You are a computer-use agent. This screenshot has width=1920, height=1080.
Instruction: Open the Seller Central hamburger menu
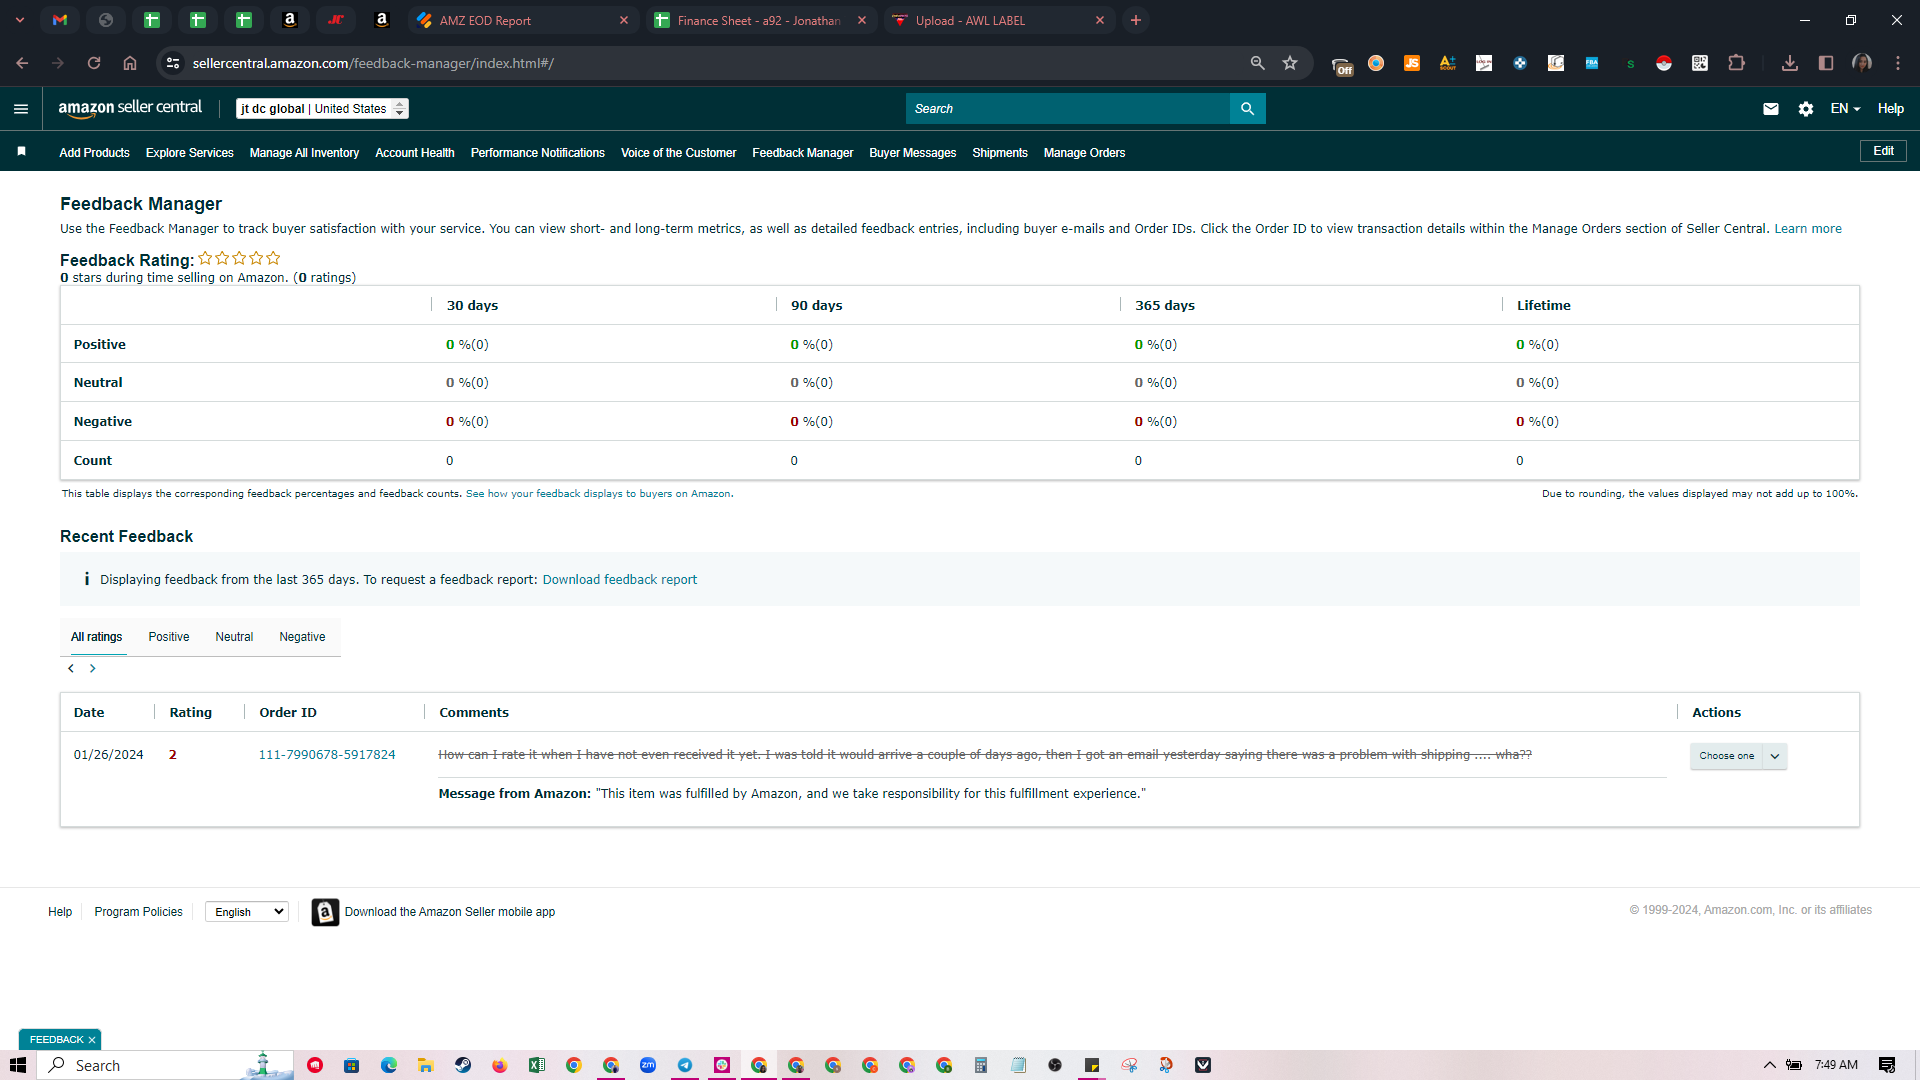[21, 109]
